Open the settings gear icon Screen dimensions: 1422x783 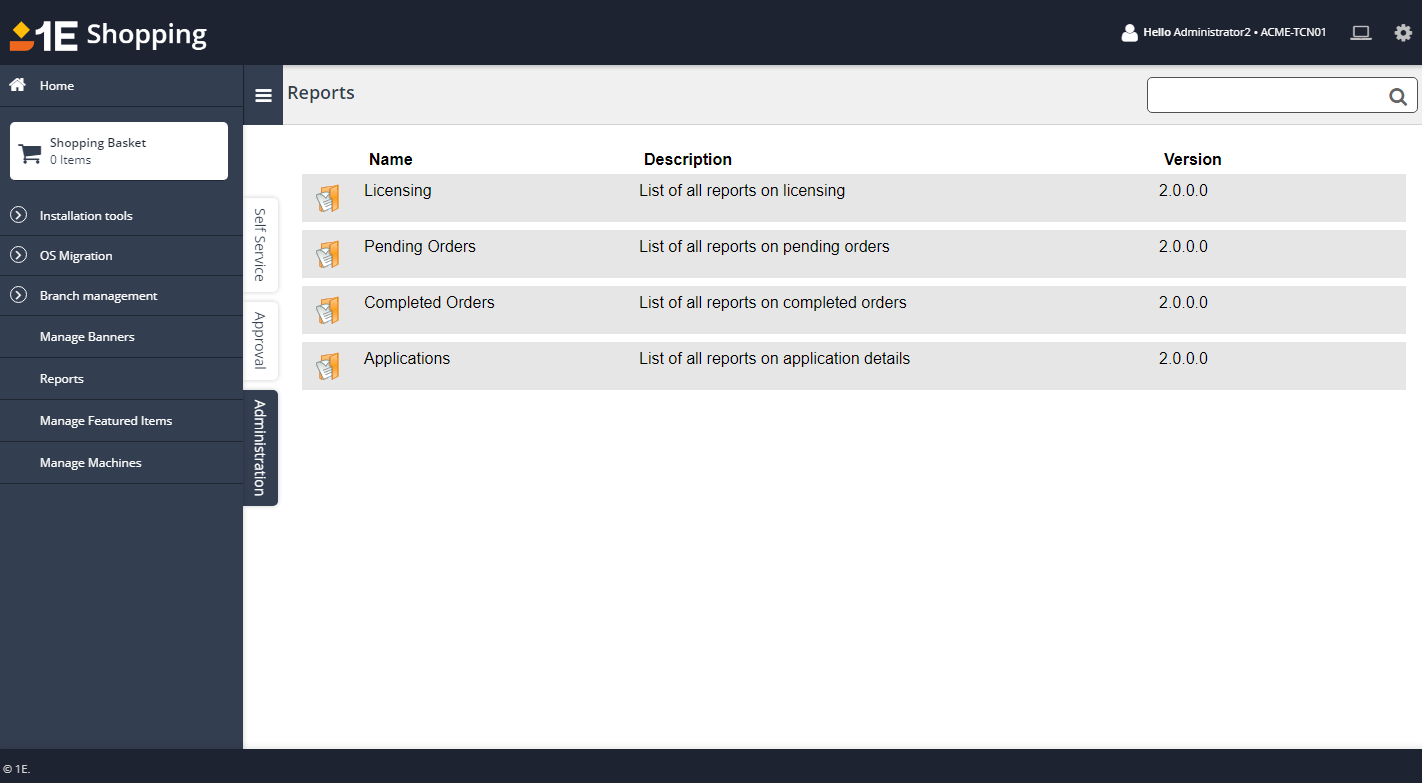pyautogui.click(x=1403, y=33)
